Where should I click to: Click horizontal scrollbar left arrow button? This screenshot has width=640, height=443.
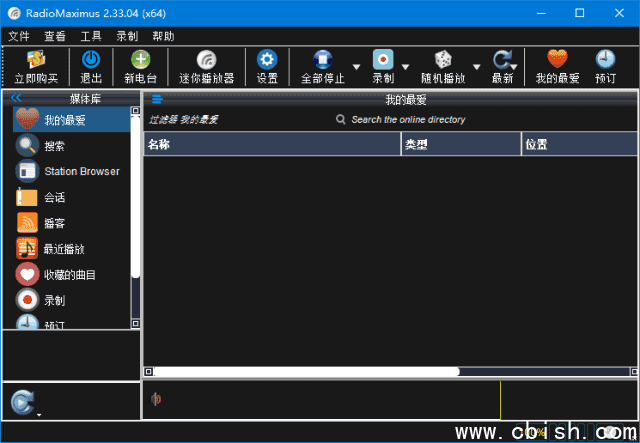click(x=149, y=372)
